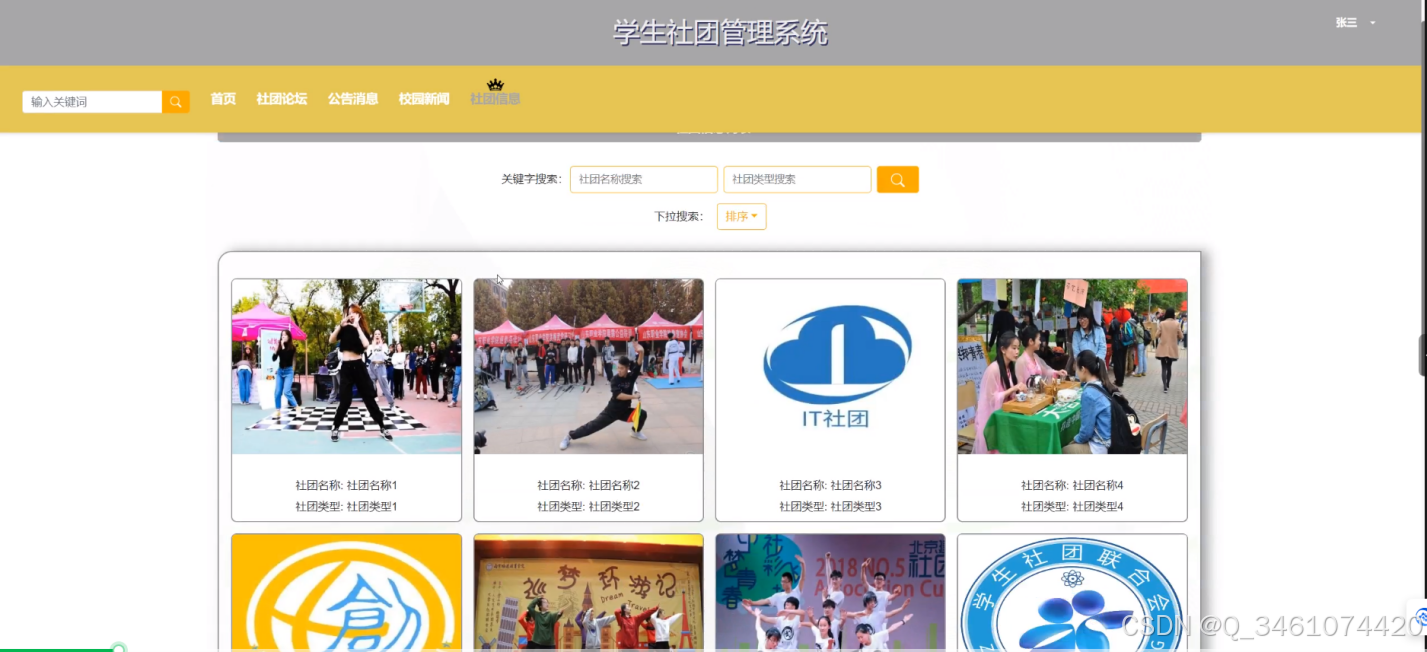Open the tea ceremony photo for 社团名称4
This screenshot has width=1427, height=652.
click(x=1072, y=367)
